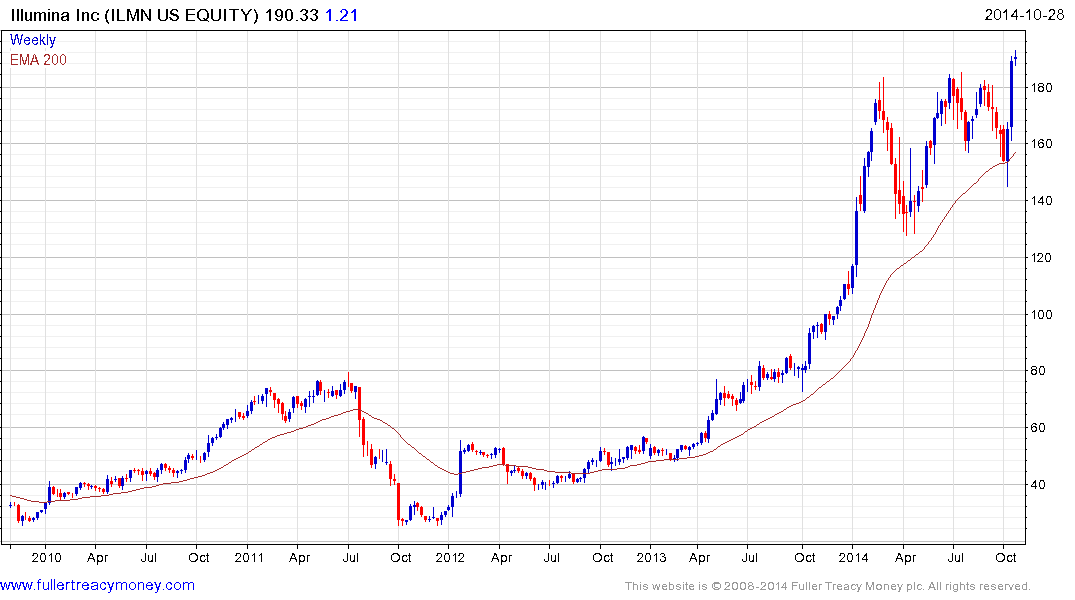The image size is (1075, 600).
Task: Click the 2010 year label on time axis
Action: [46, 557]
